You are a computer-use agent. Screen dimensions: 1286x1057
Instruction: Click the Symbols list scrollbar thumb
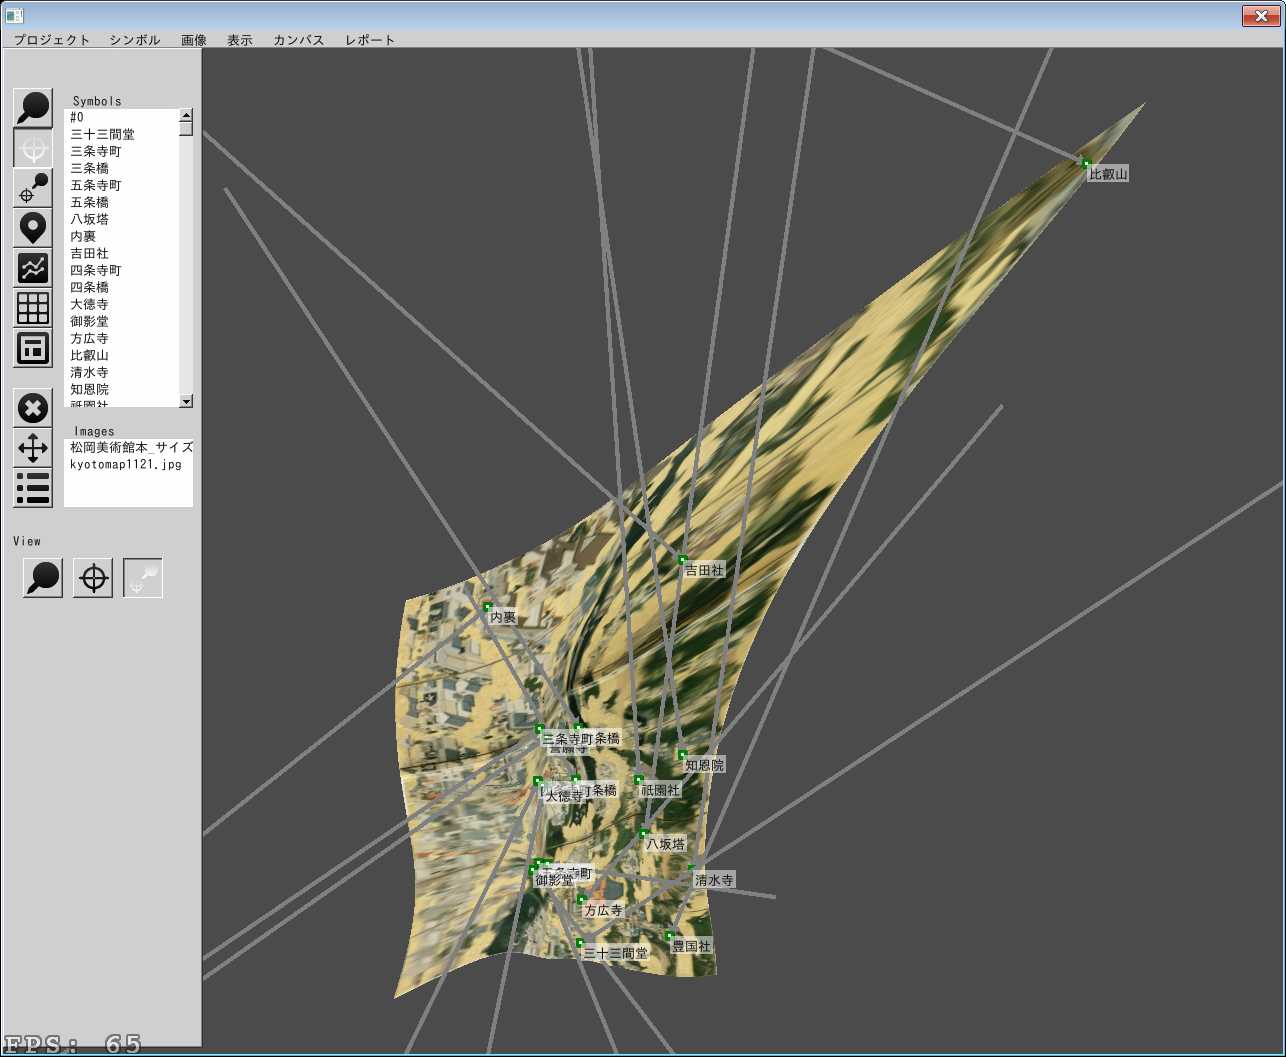186,128
